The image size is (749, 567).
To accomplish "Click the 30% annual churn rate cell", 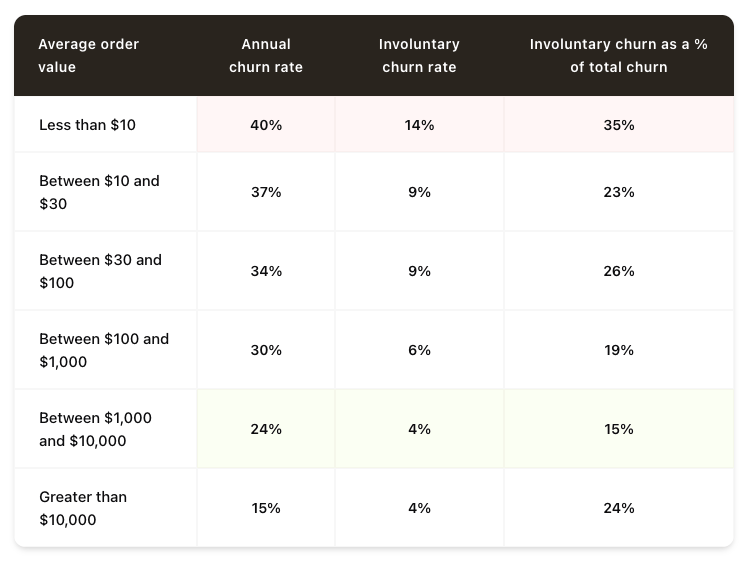I will [x=266, y=350].
